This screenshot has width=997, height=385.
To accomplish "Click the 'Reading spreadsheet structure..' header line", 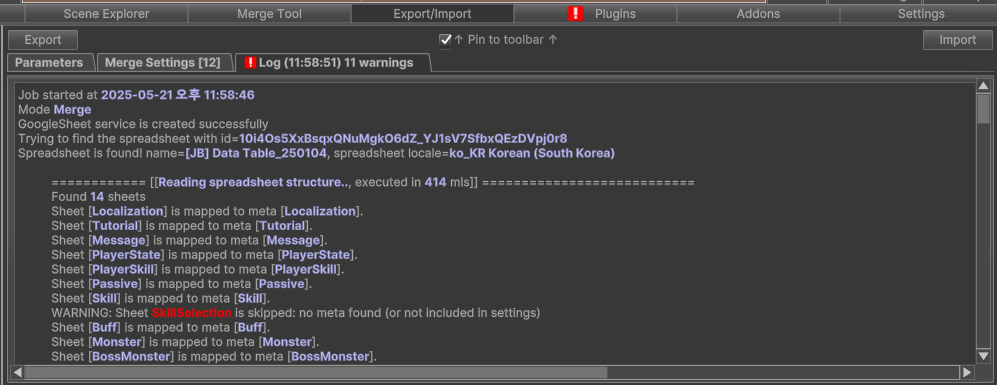I will tap(373, 183).
